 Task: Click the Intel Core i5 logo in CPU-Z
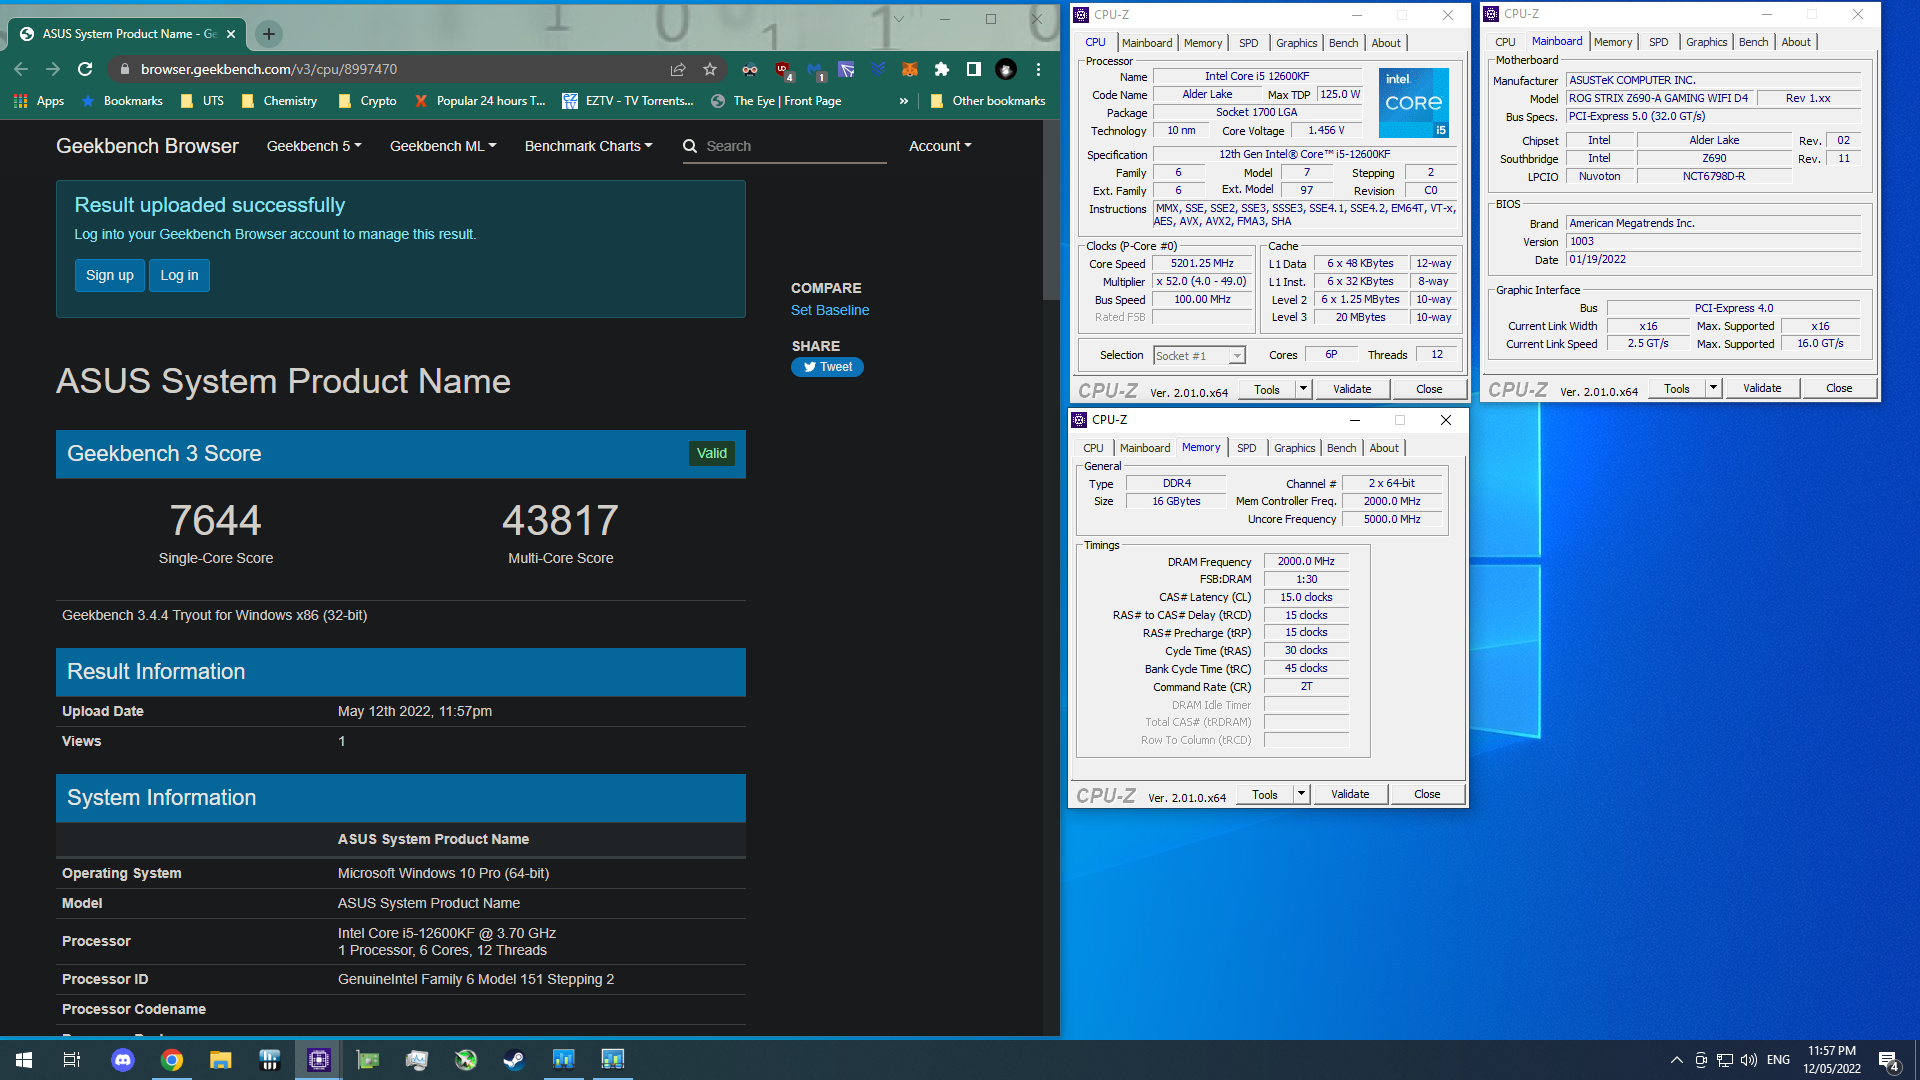click(x=1414, y=103)
